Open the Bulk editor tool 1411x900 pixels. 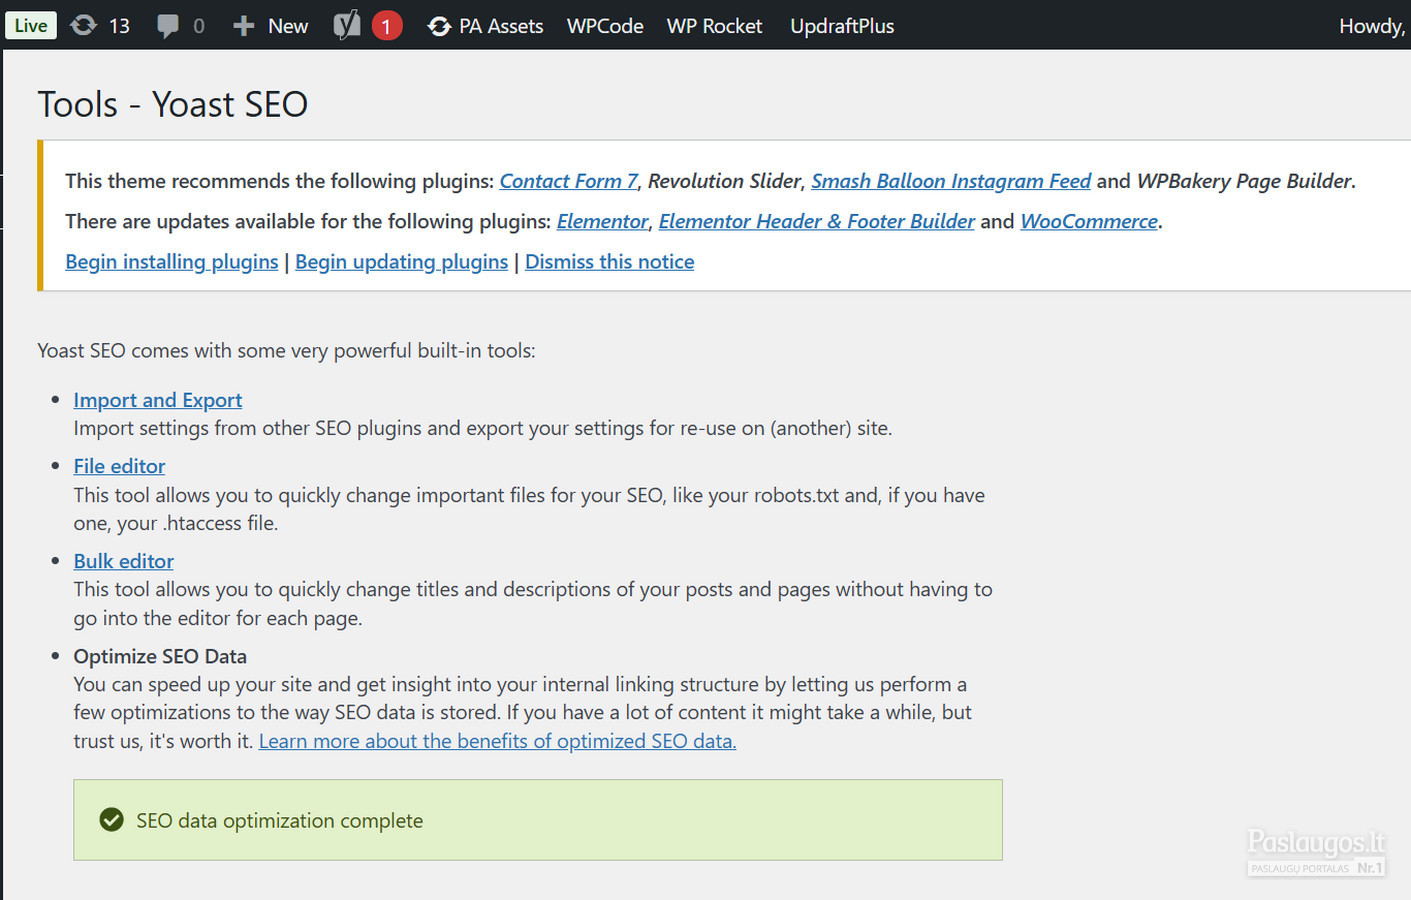[124, 561]
